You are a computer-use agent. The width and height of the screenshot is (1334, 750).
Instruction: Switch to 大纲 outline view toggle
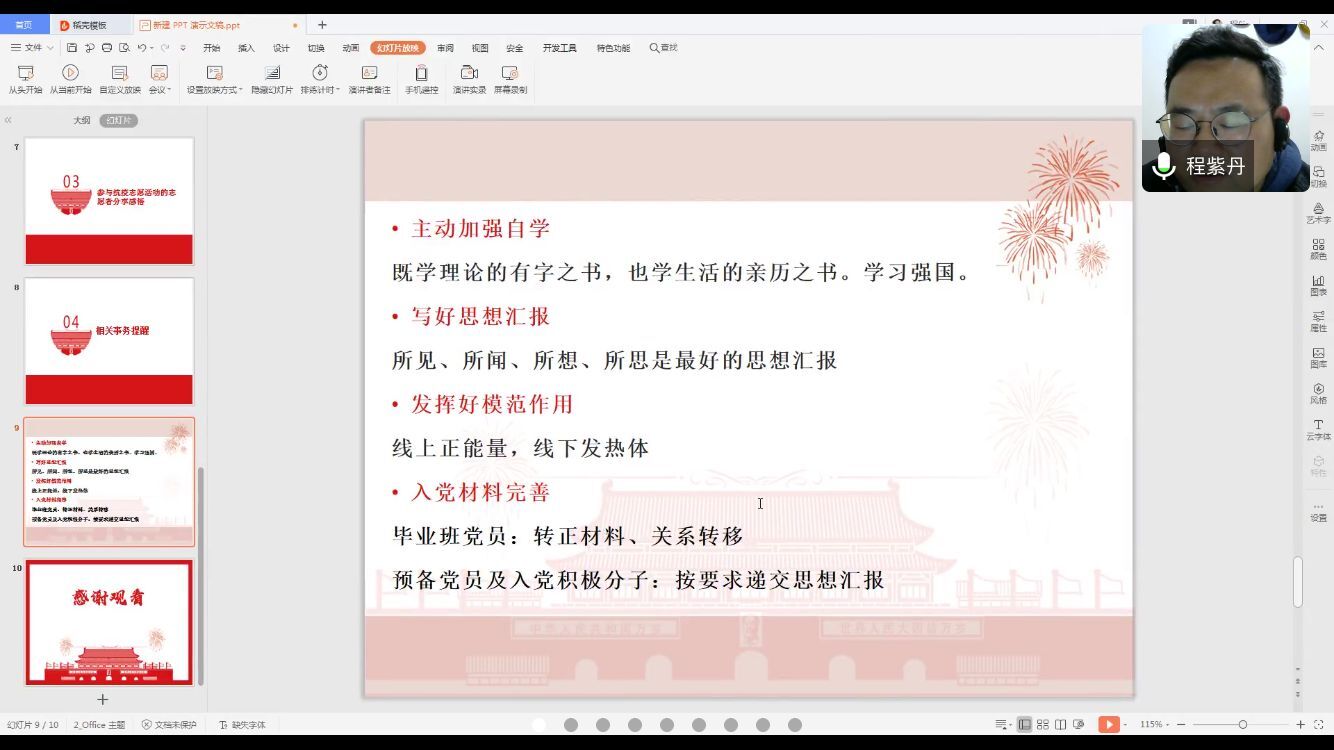[x=81, y=120]
